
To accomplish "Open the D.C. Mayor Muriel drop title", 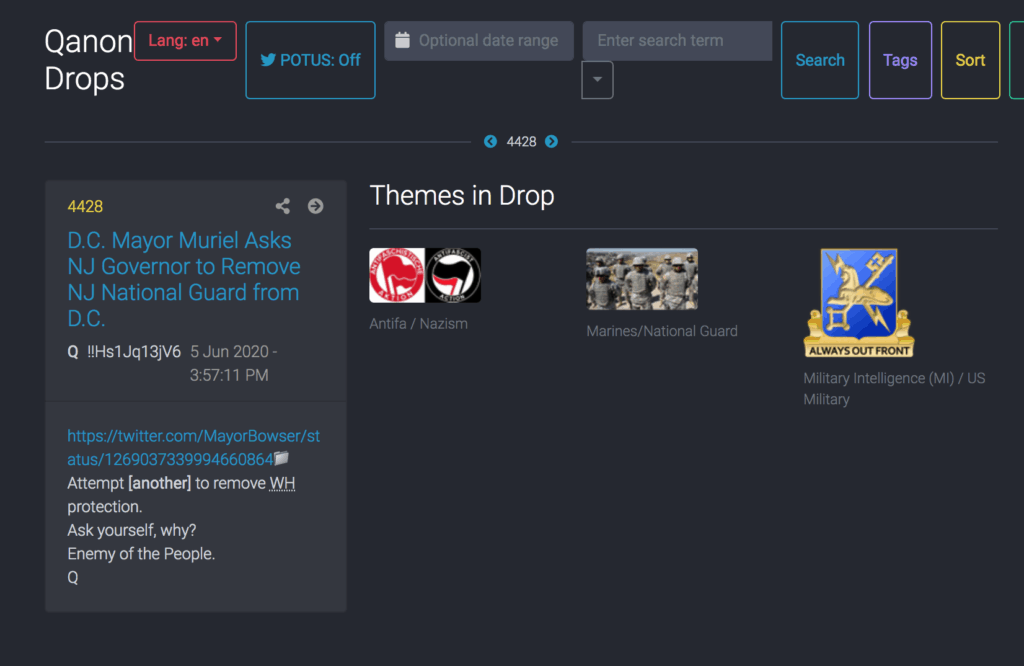I will [184, 279].
